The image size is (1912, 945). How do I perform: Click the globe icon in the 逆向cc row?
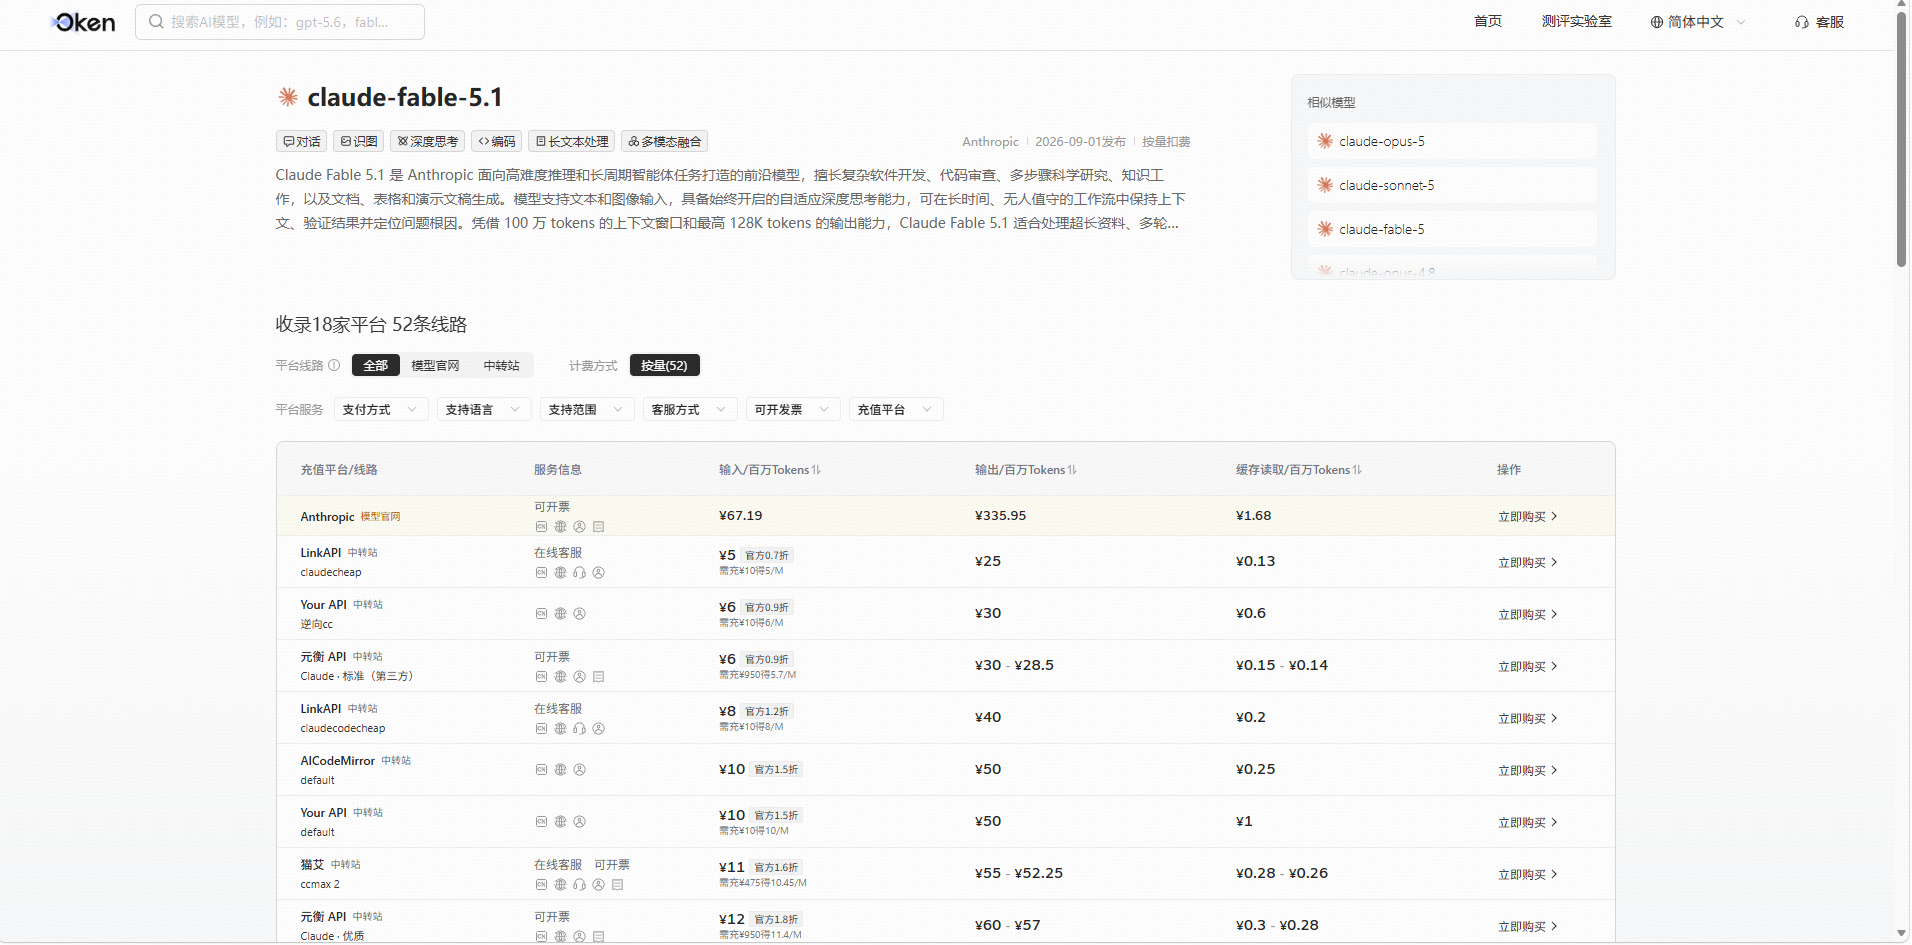coord(560,613)
